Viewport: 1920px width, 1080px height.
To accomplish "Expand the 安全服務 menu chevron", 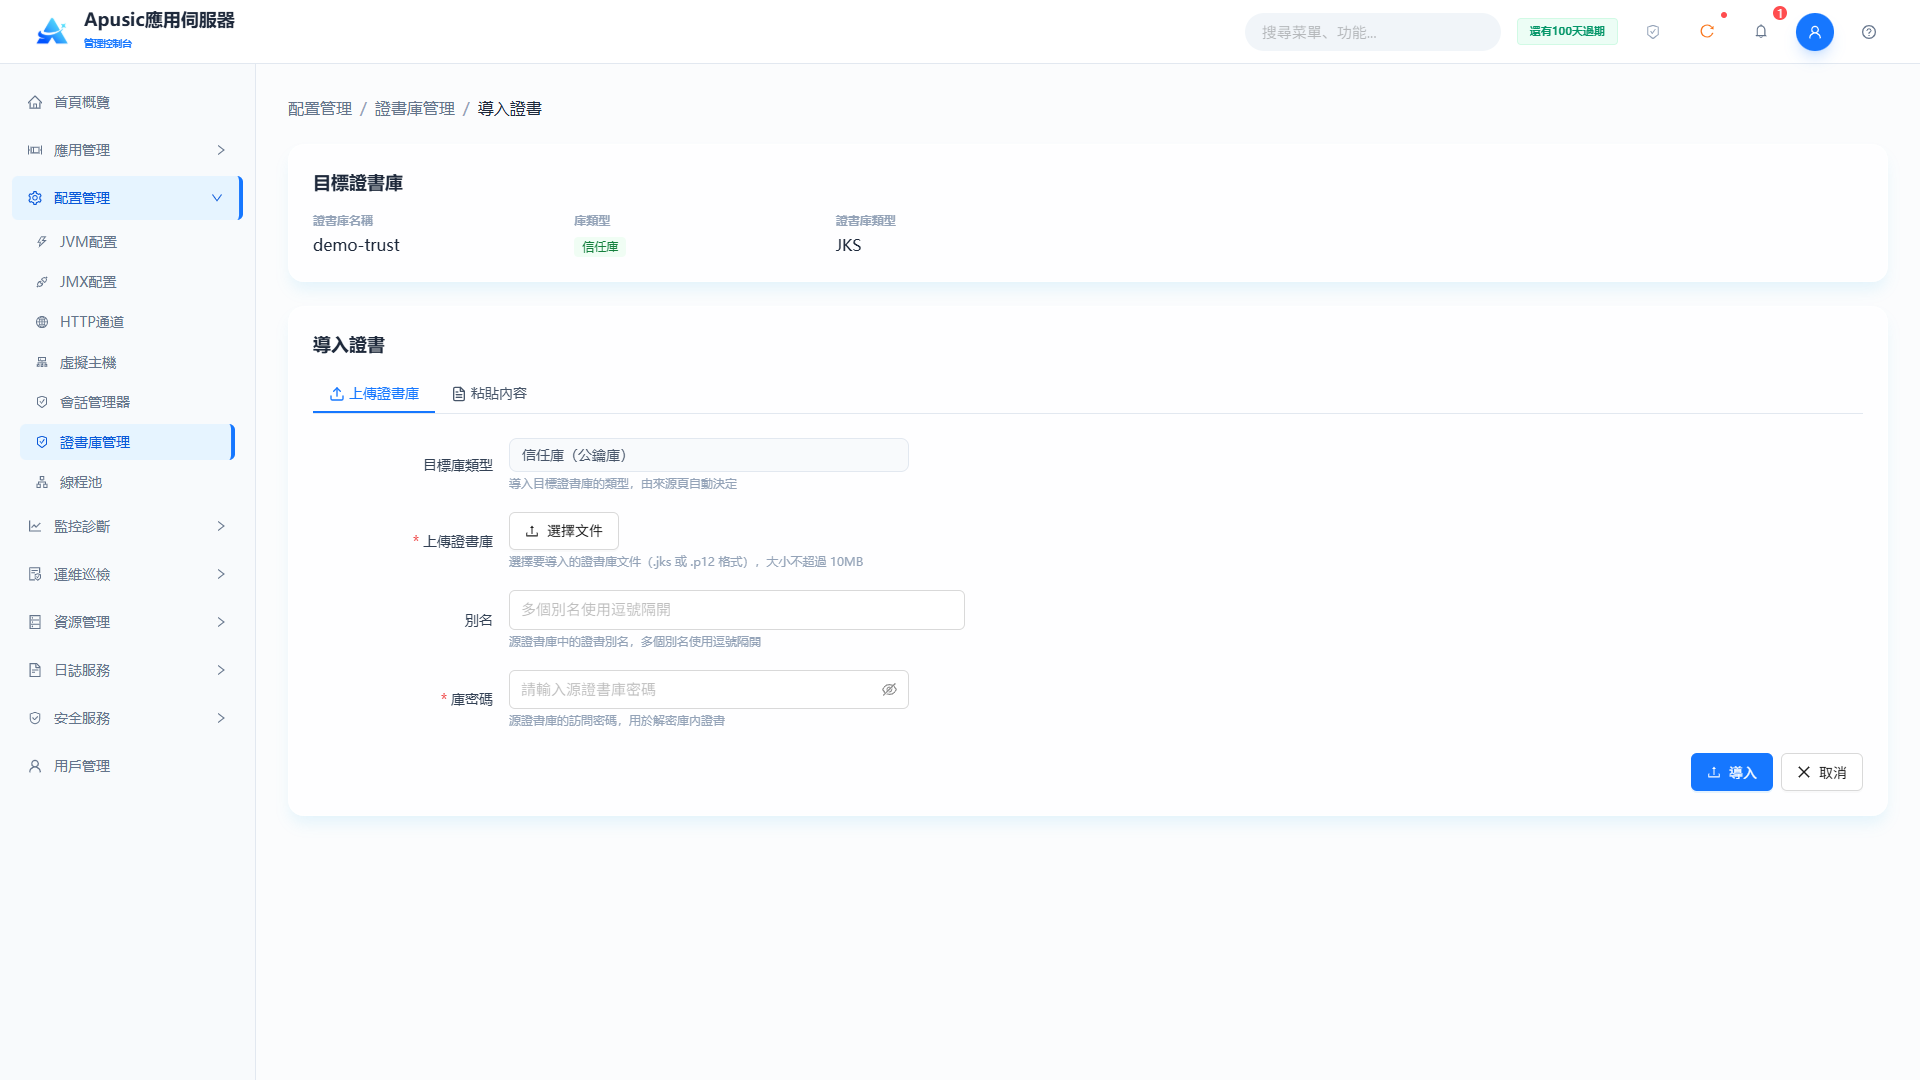I will pyautogui.click(x=221, y=718).
